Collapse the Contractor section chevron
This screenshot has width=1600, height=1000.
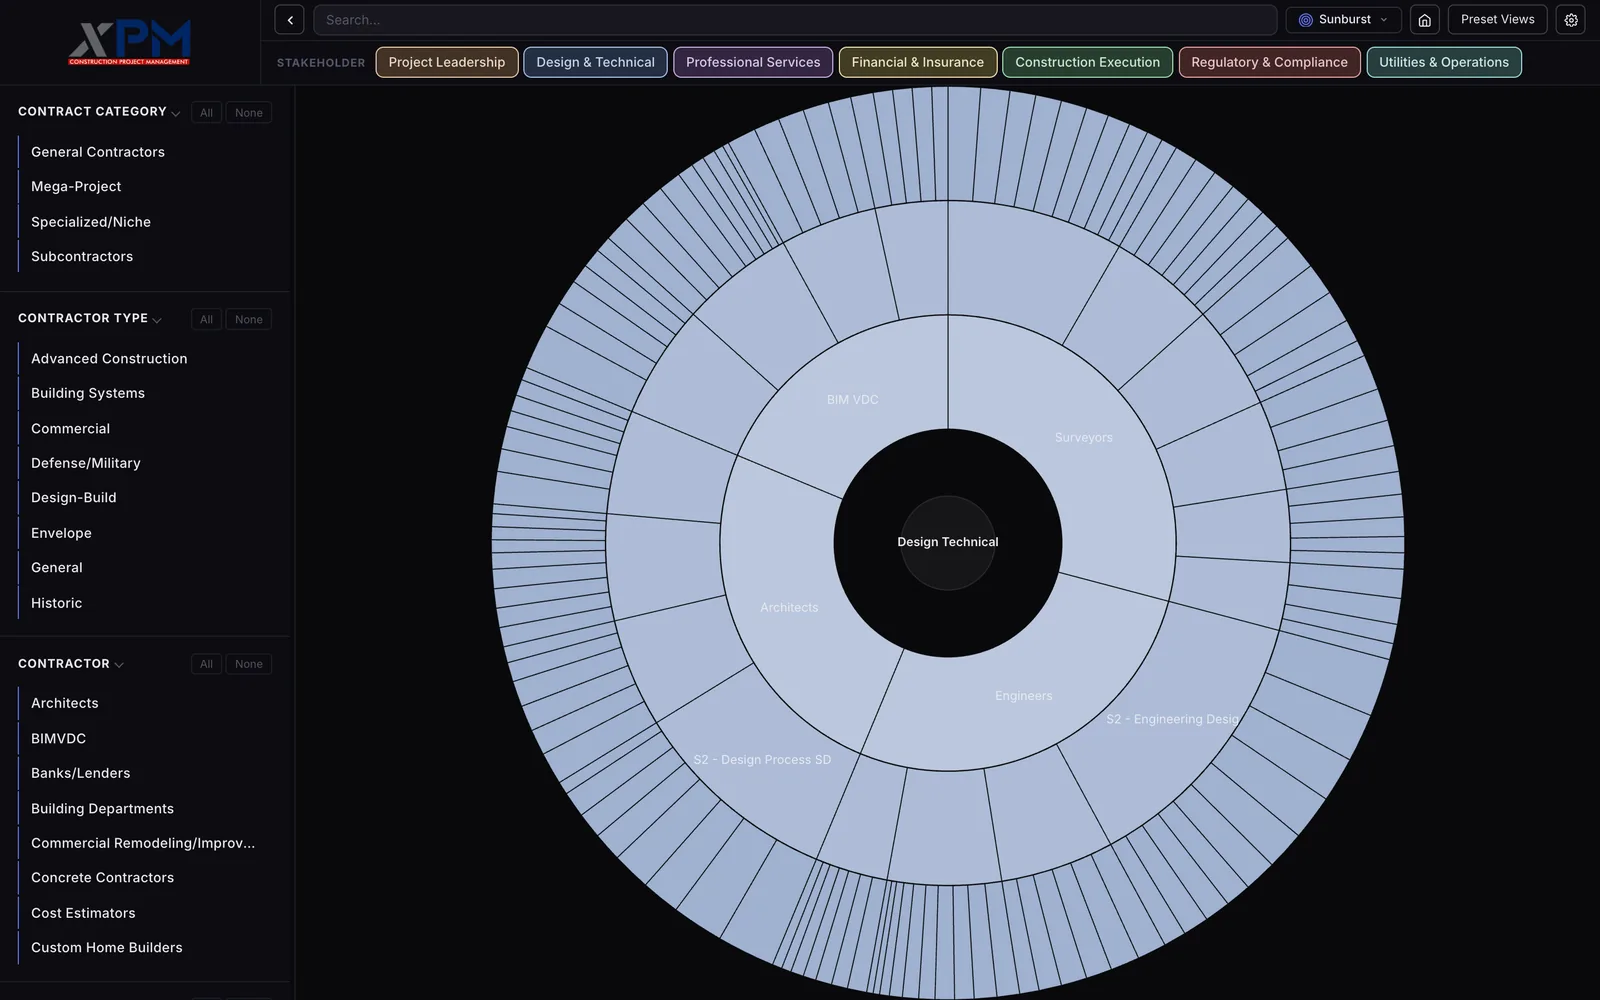tap(119, 665)
